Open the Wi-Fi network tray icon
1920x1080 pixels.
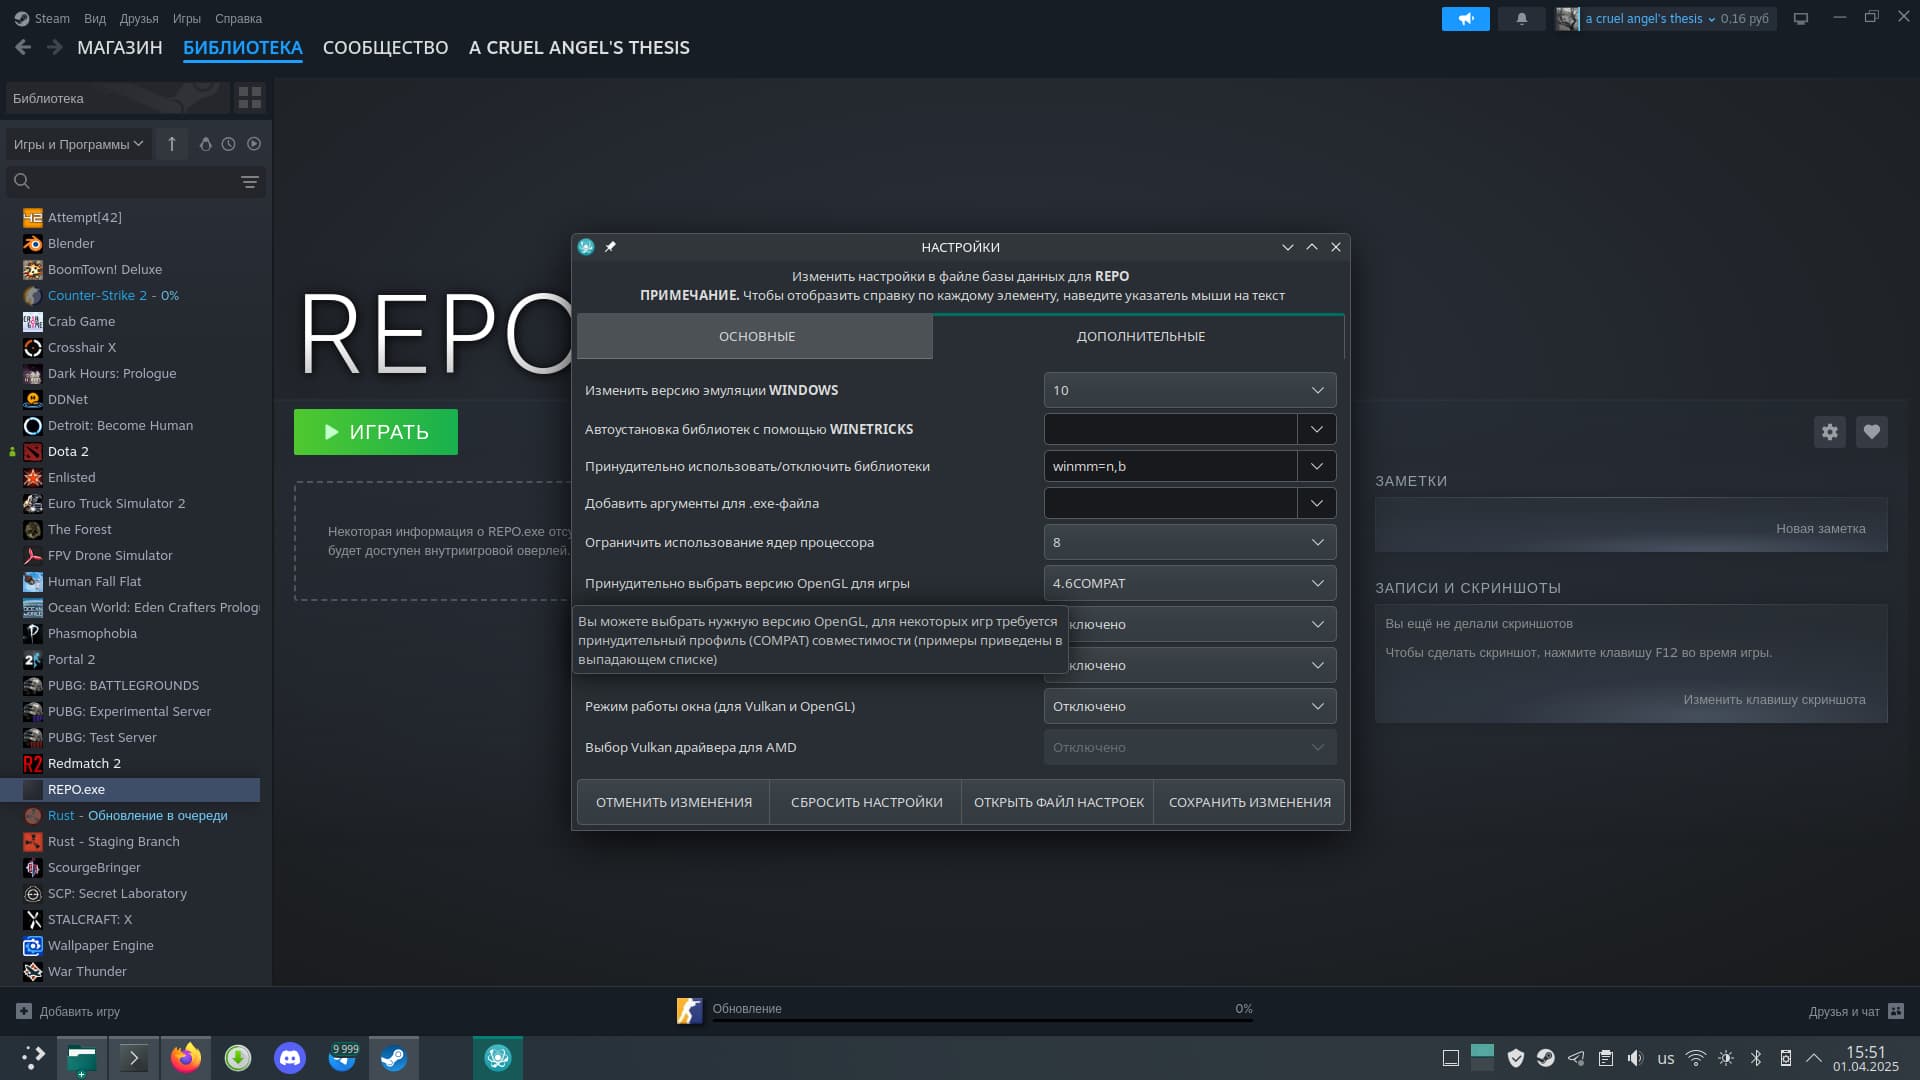tap(1695, 1058)
